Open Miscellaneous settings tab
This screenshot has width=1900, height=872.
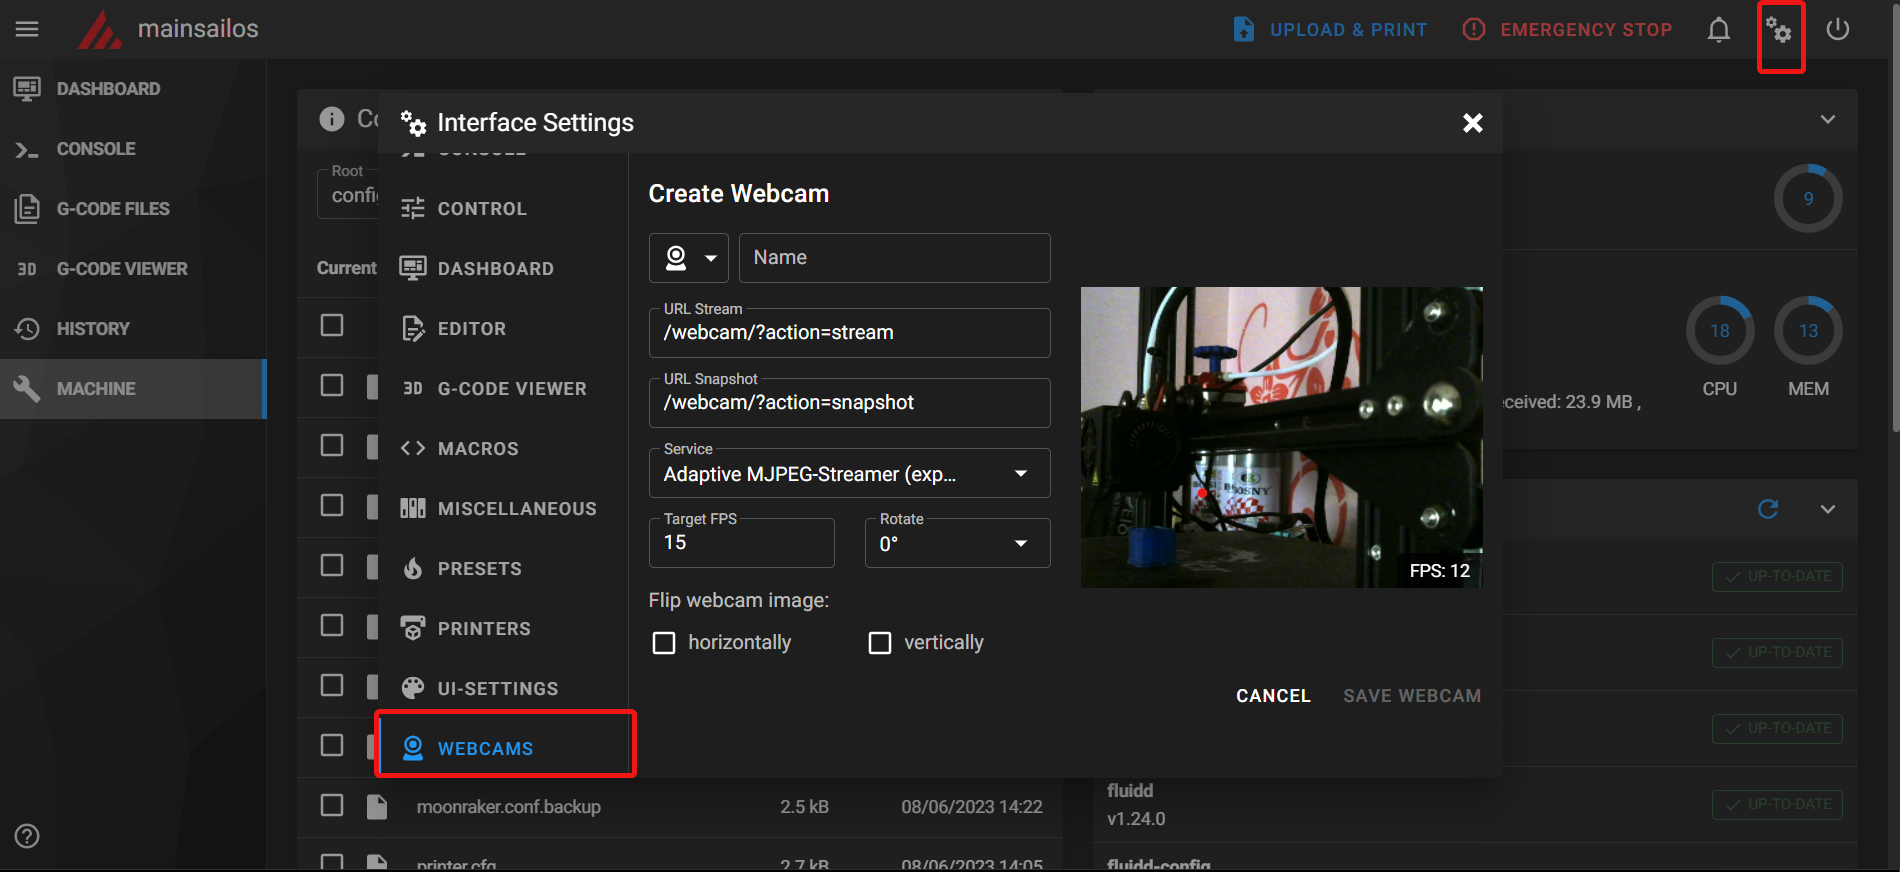[x=503, y=509]
